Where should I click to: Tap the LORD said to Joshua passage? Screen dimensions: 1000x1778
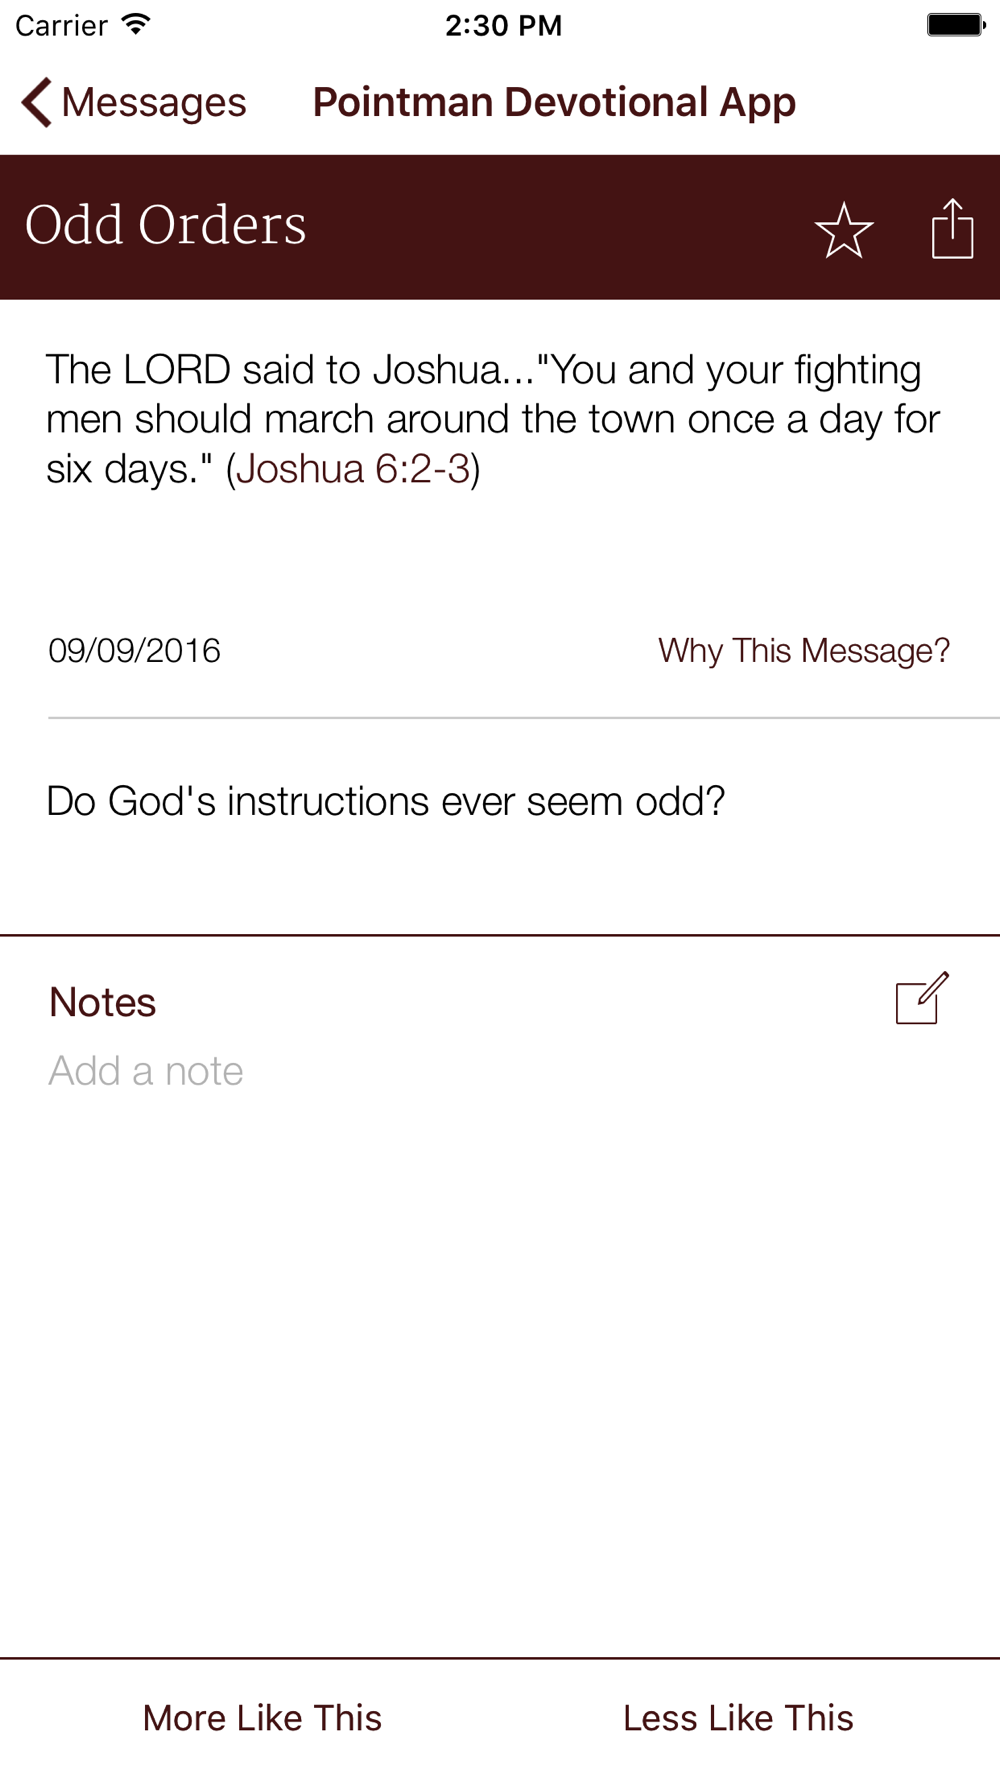pyautogui.click(x=493, y=419)
